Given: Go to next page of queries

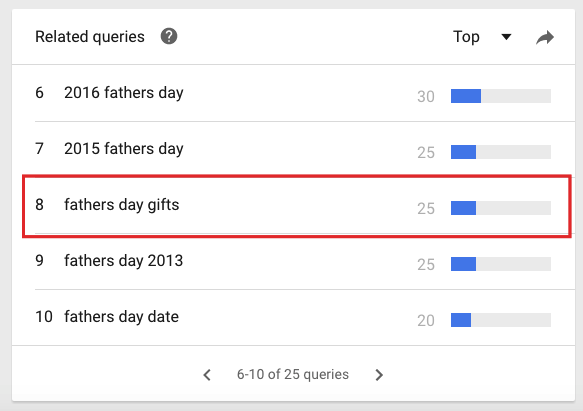Looking at the screenshot, I should pyautogui.click(x=379, y=375).
